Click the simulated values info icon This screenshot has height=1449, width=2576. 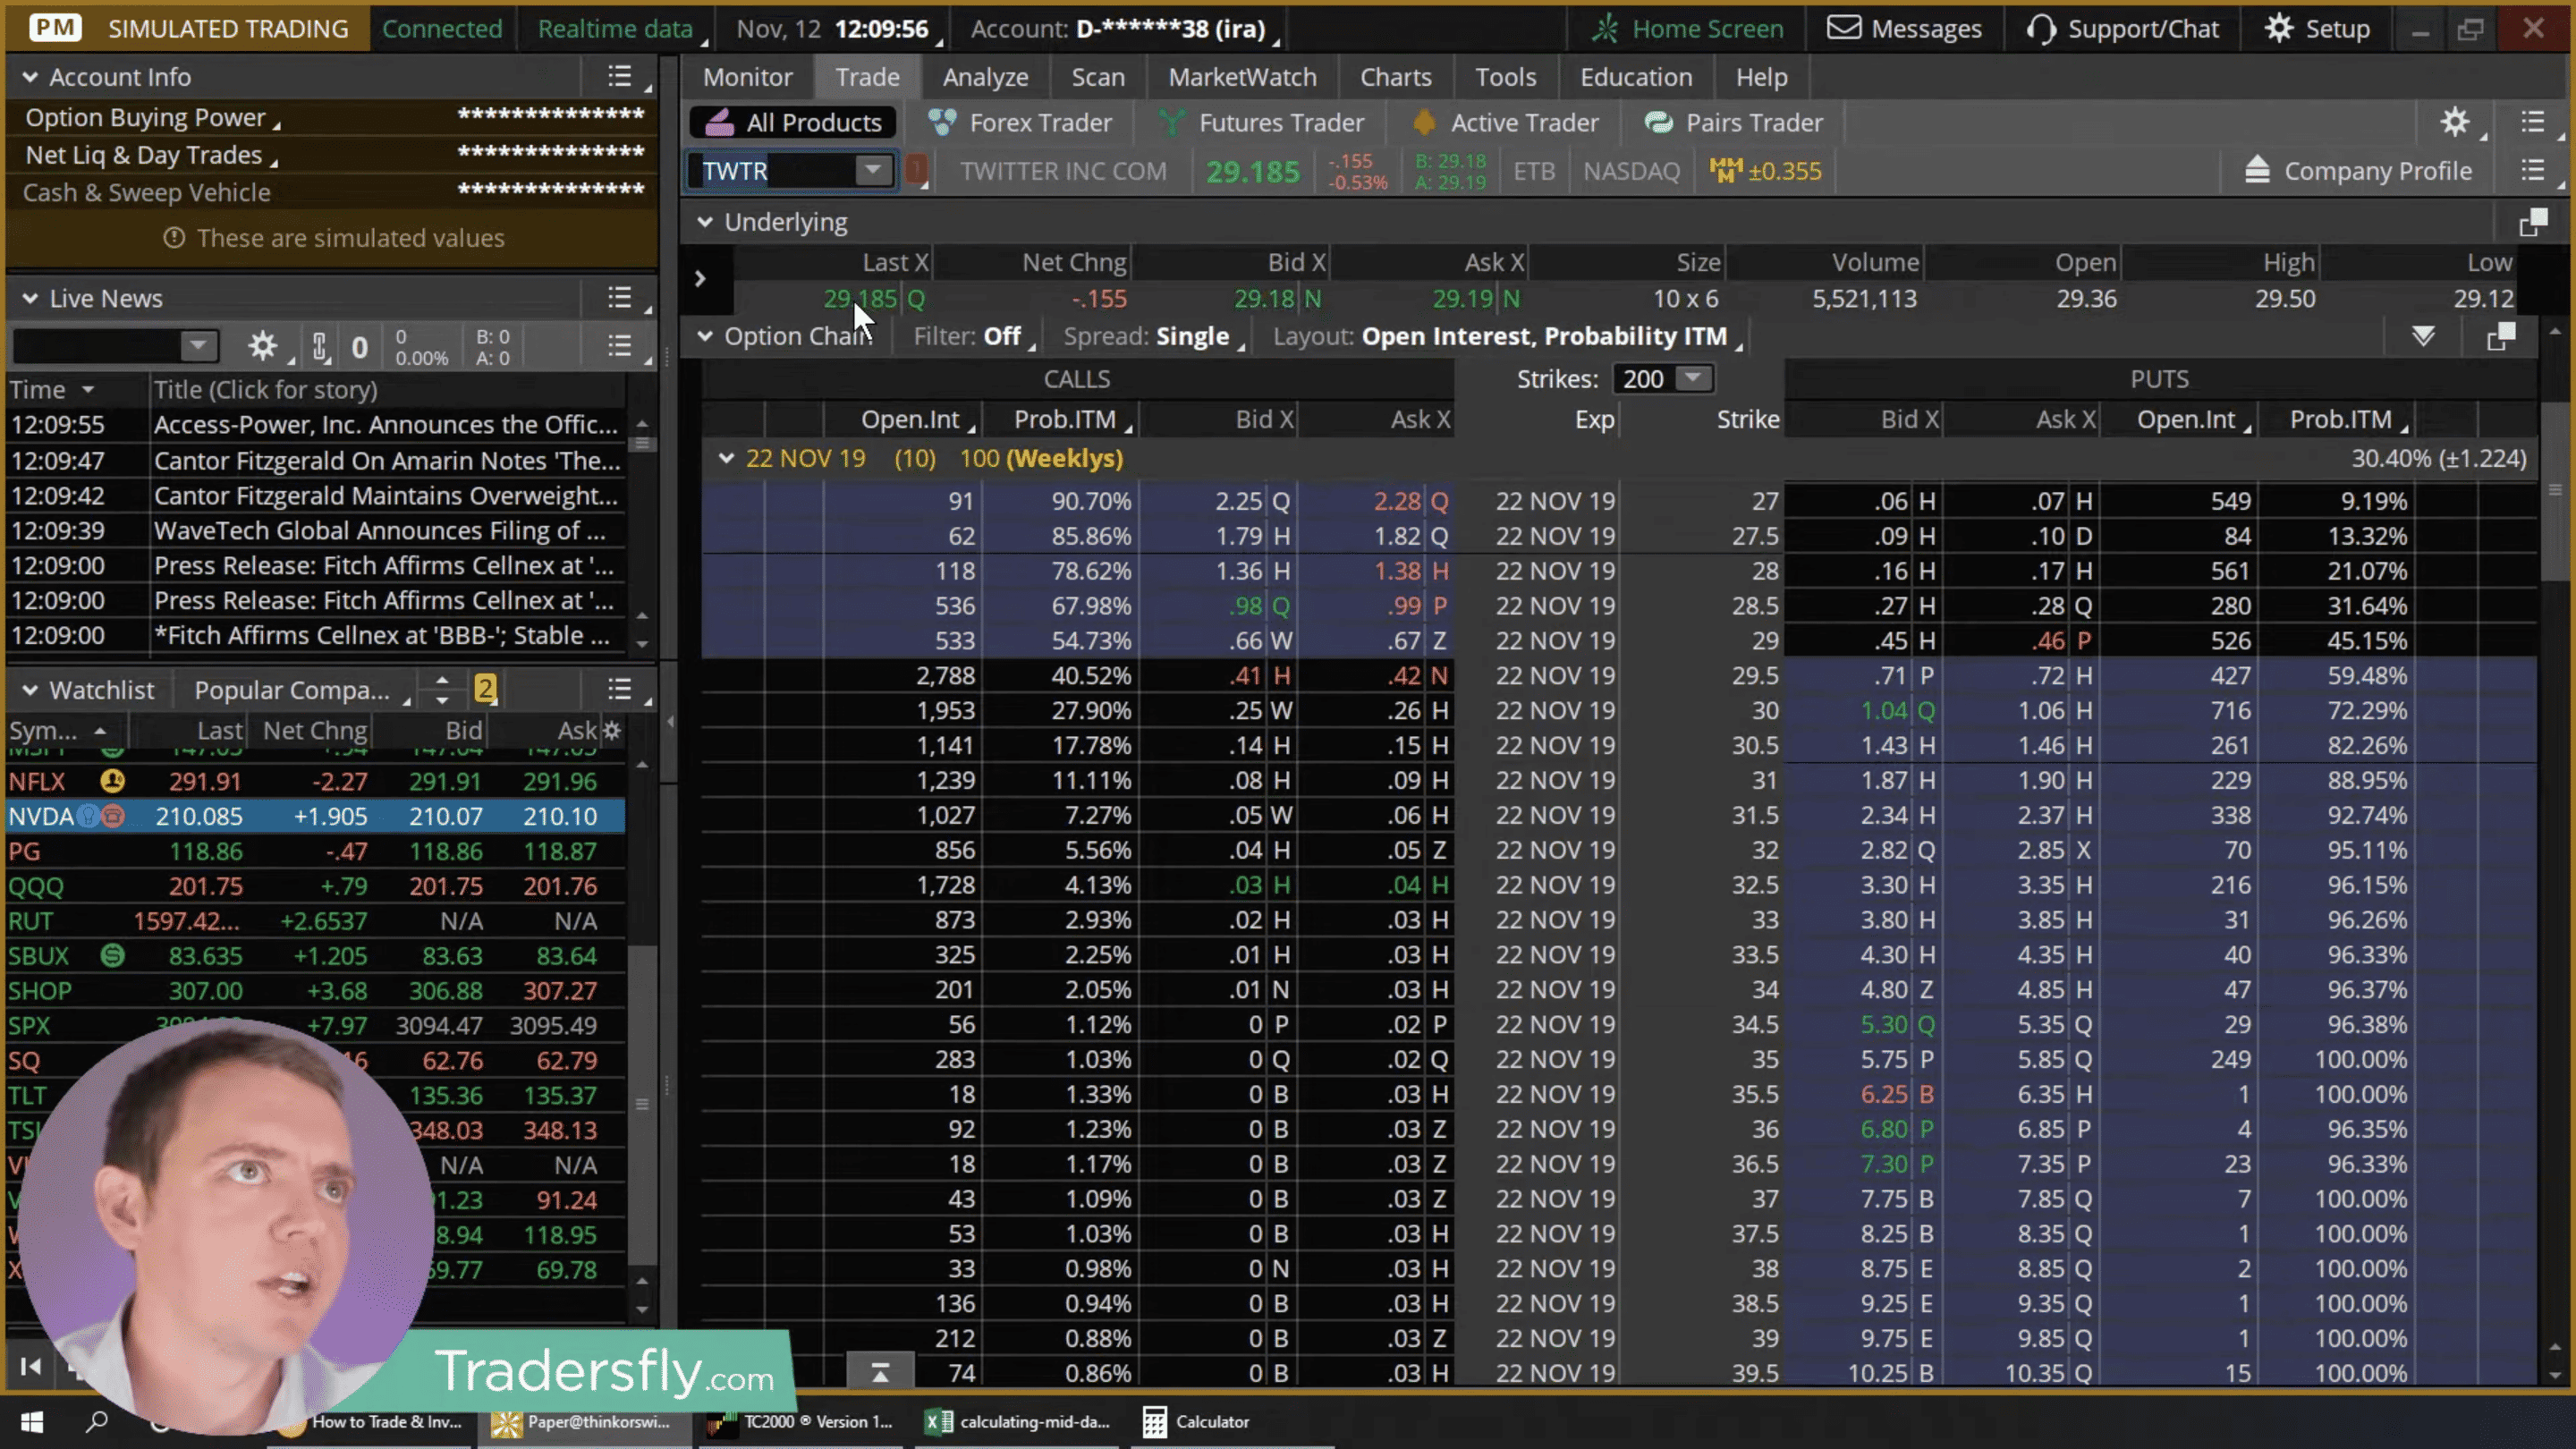point(174,238)
